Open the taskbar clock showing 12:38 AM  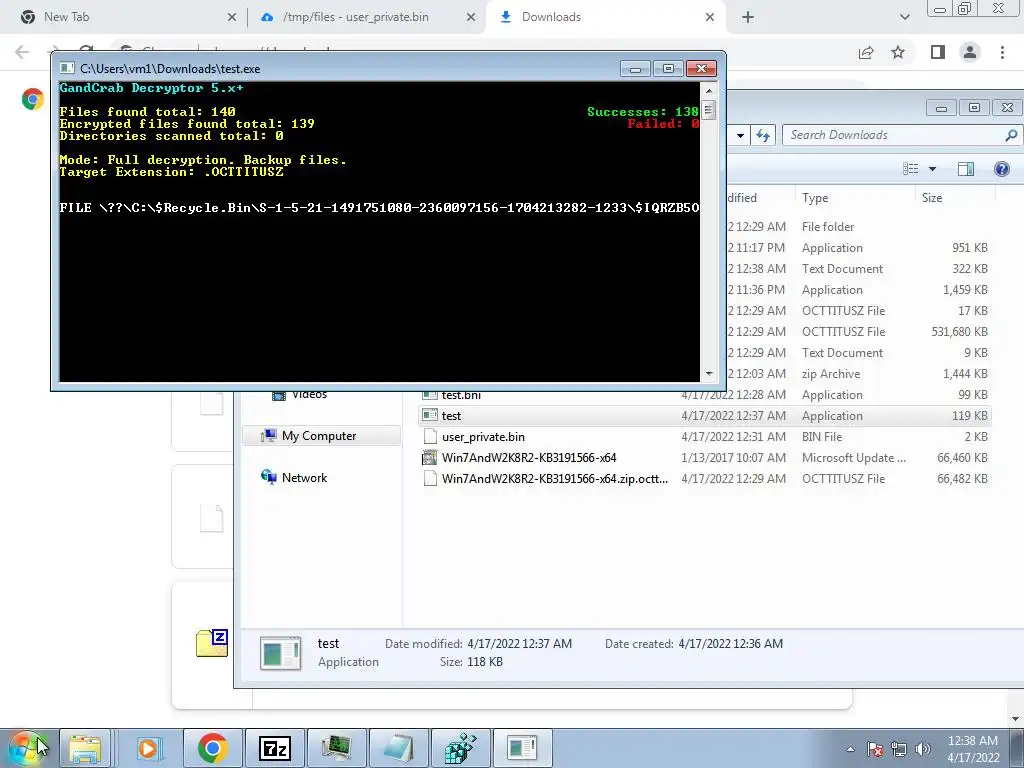click(973, 749)
